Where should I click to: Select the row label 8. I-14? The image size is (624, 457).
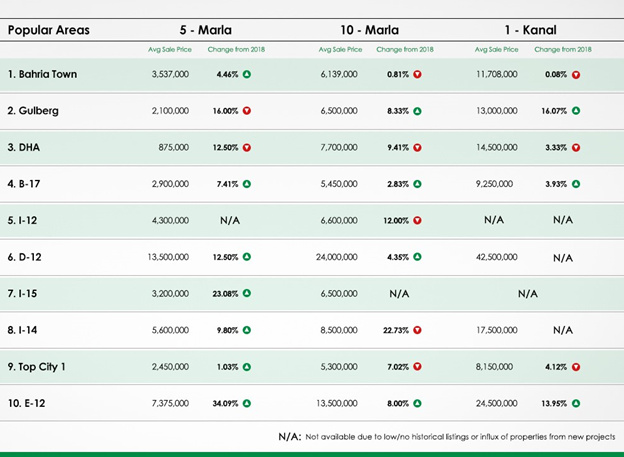tap(22, 330)
